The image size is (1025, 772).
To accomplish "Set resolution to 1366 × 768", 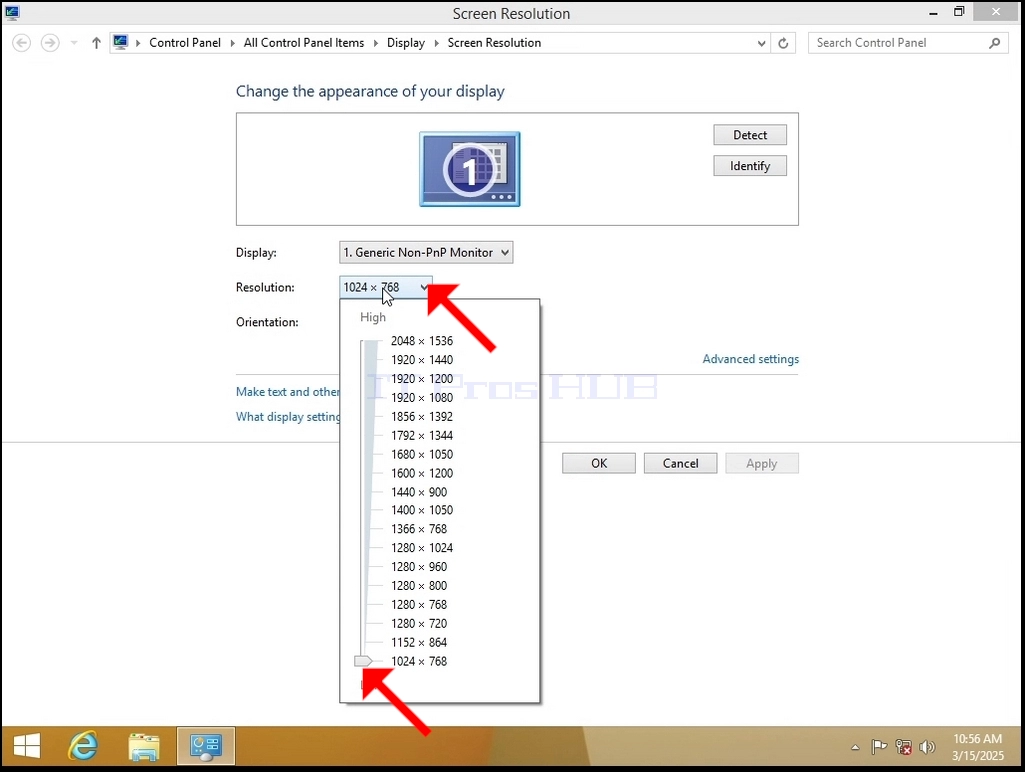I will (x=419, y=529).
